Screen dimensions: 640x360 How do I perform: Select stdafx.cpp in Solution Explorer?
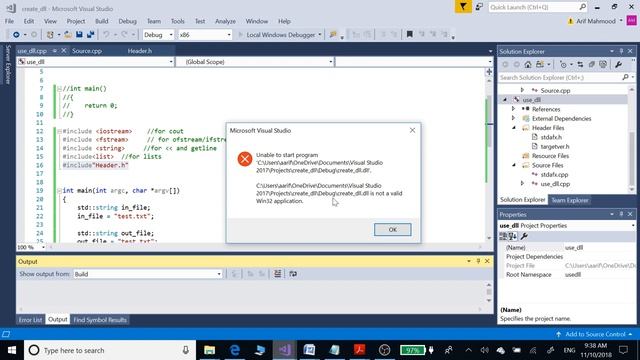coord(554,175)
